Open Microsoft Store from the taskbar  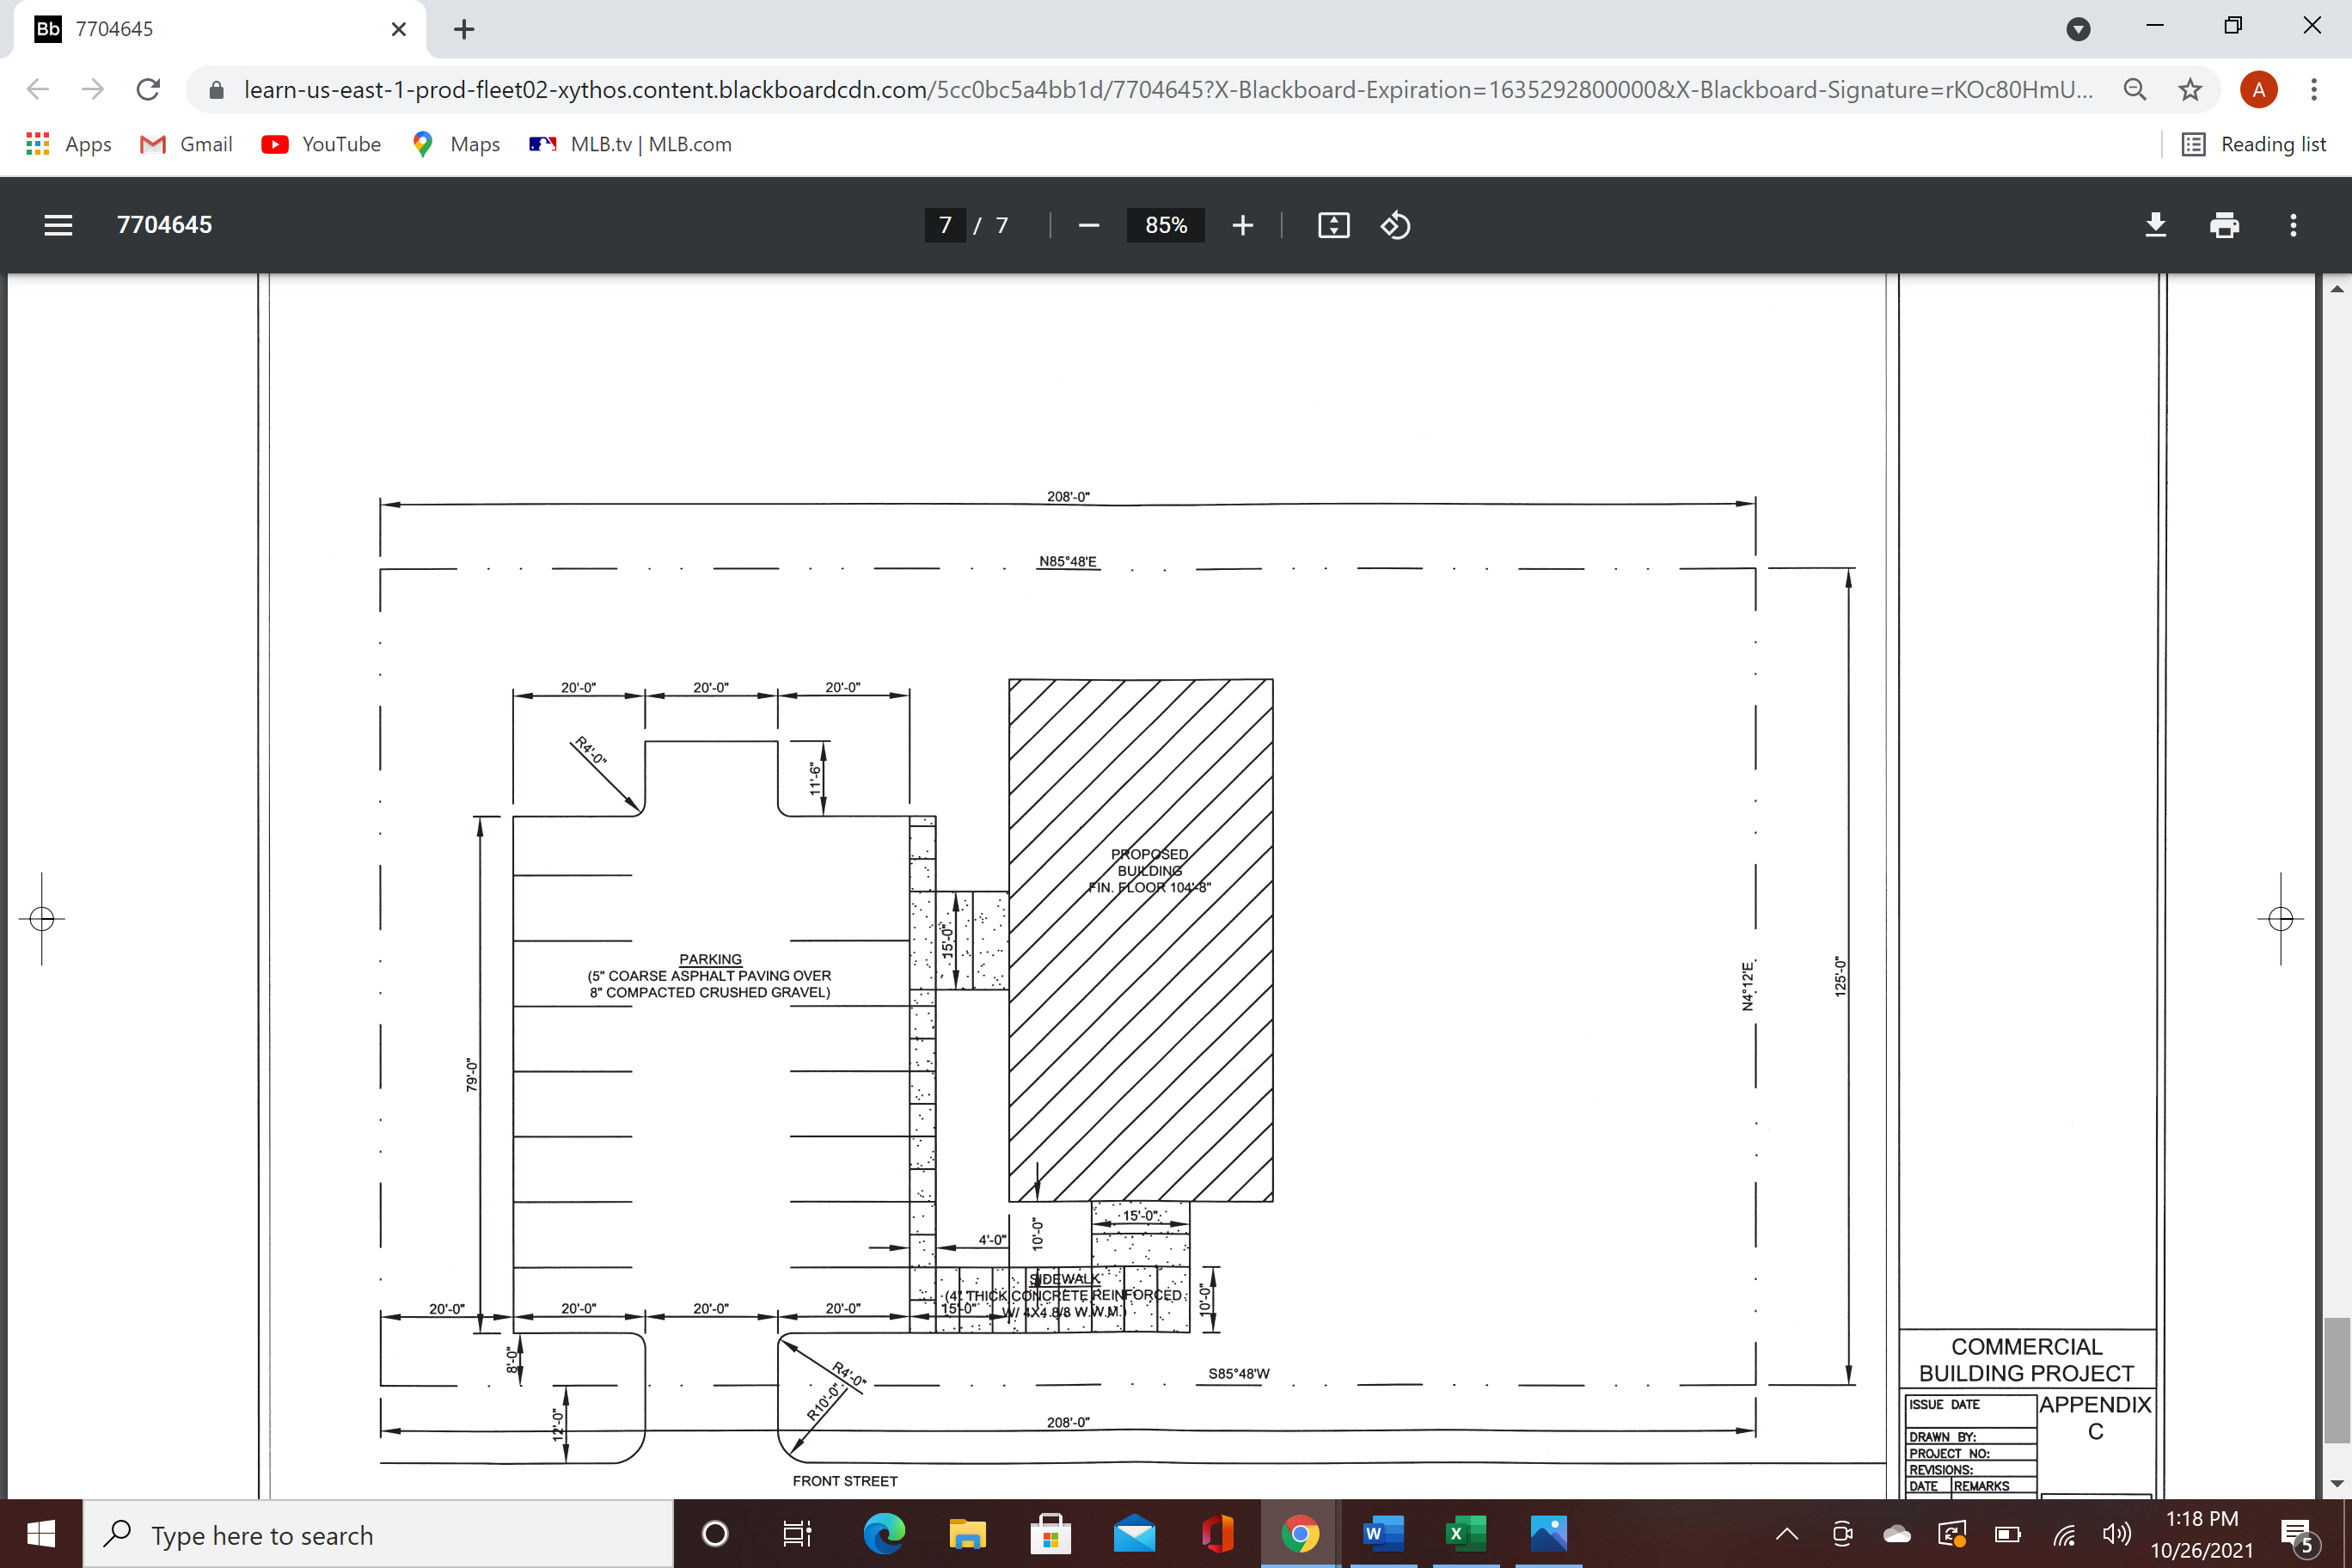click(x=1050, y=1533)
